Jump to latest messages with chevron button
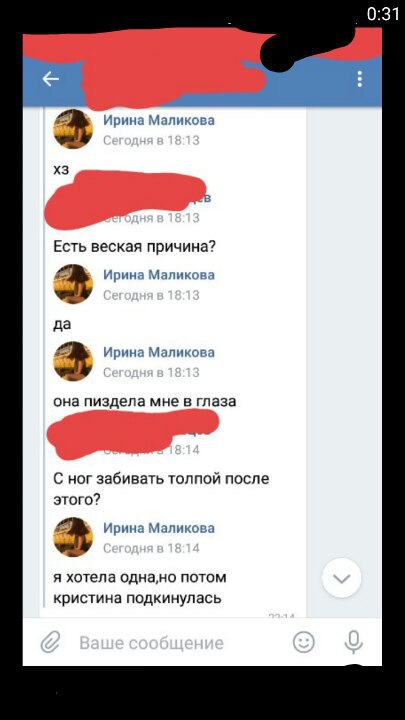Viewport: 405px width, 720px height. (342, 578)
